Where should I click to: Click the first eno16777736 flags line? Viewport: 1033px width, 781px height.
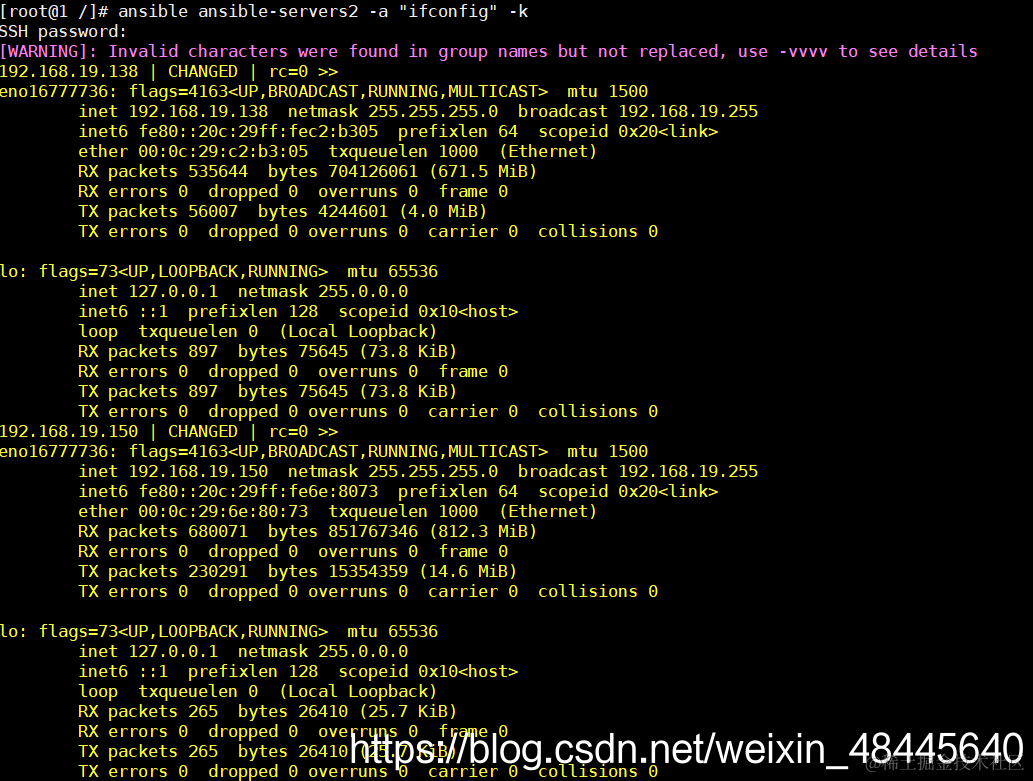pos(324,91)
